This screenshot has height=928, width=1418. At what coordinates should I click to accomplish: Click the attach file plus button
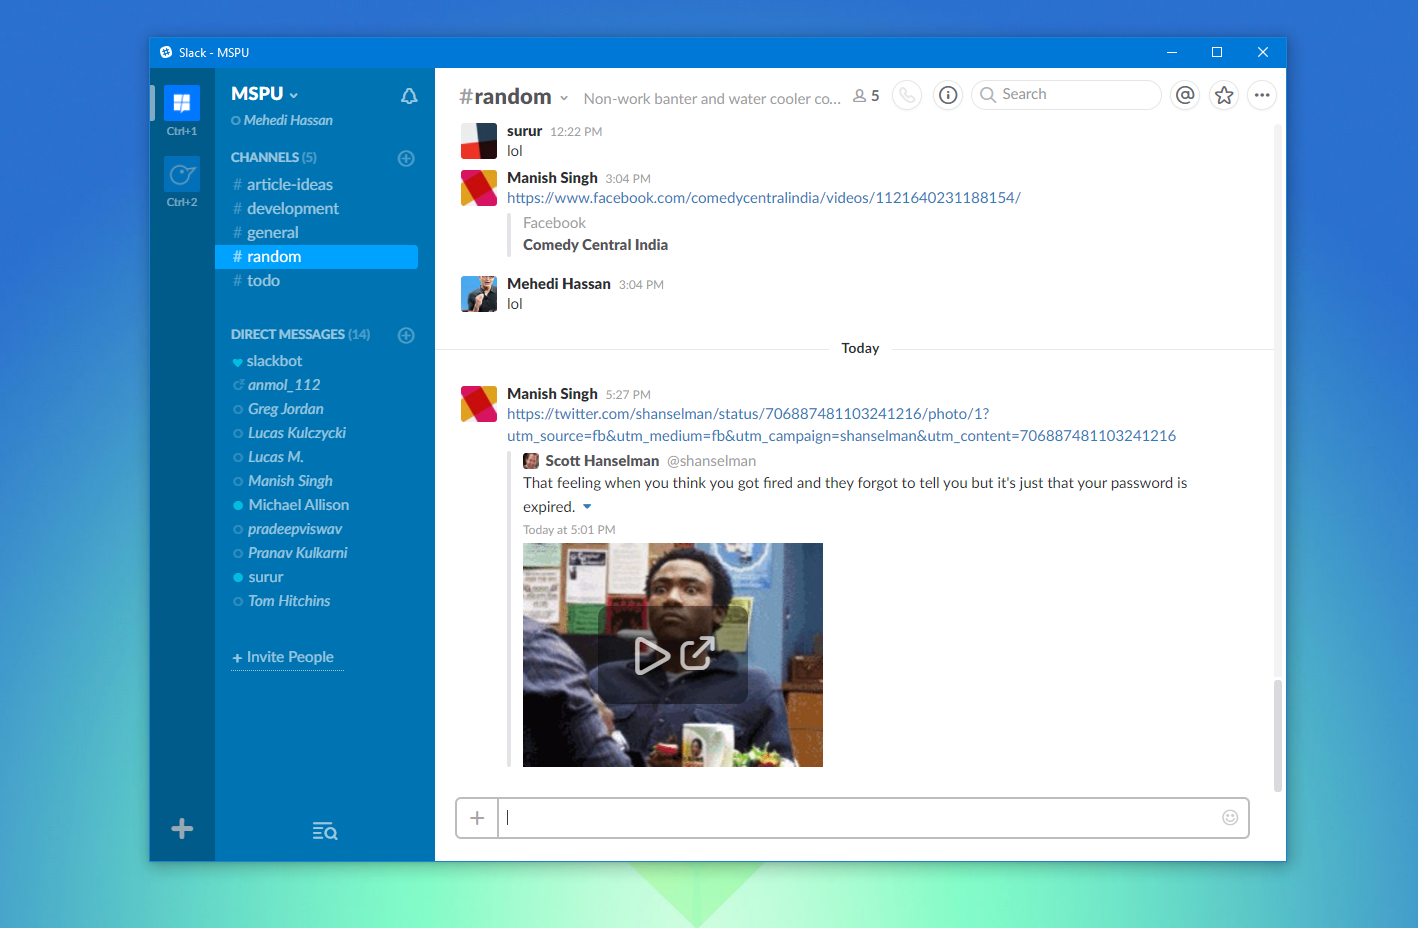(x=477, y=818)
